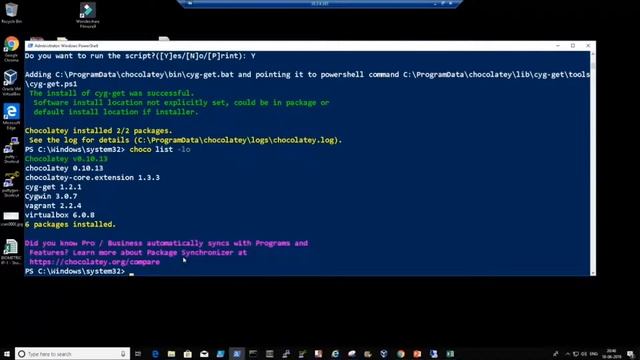Click the chocolatey.org/compare URL text
640x360 pixels.
[95, 262]
